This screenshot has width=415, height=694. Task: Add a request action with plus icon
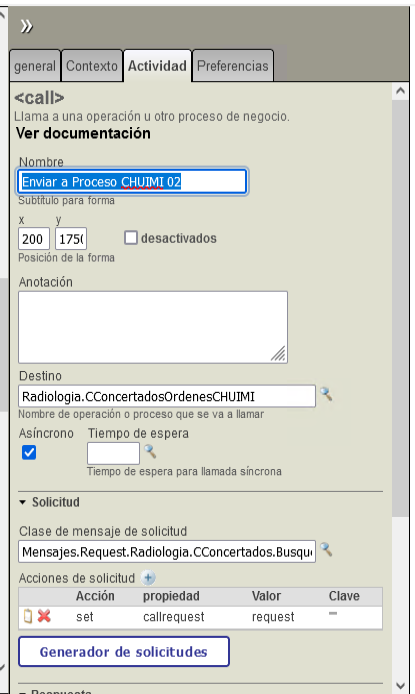(x=148, y=578)
